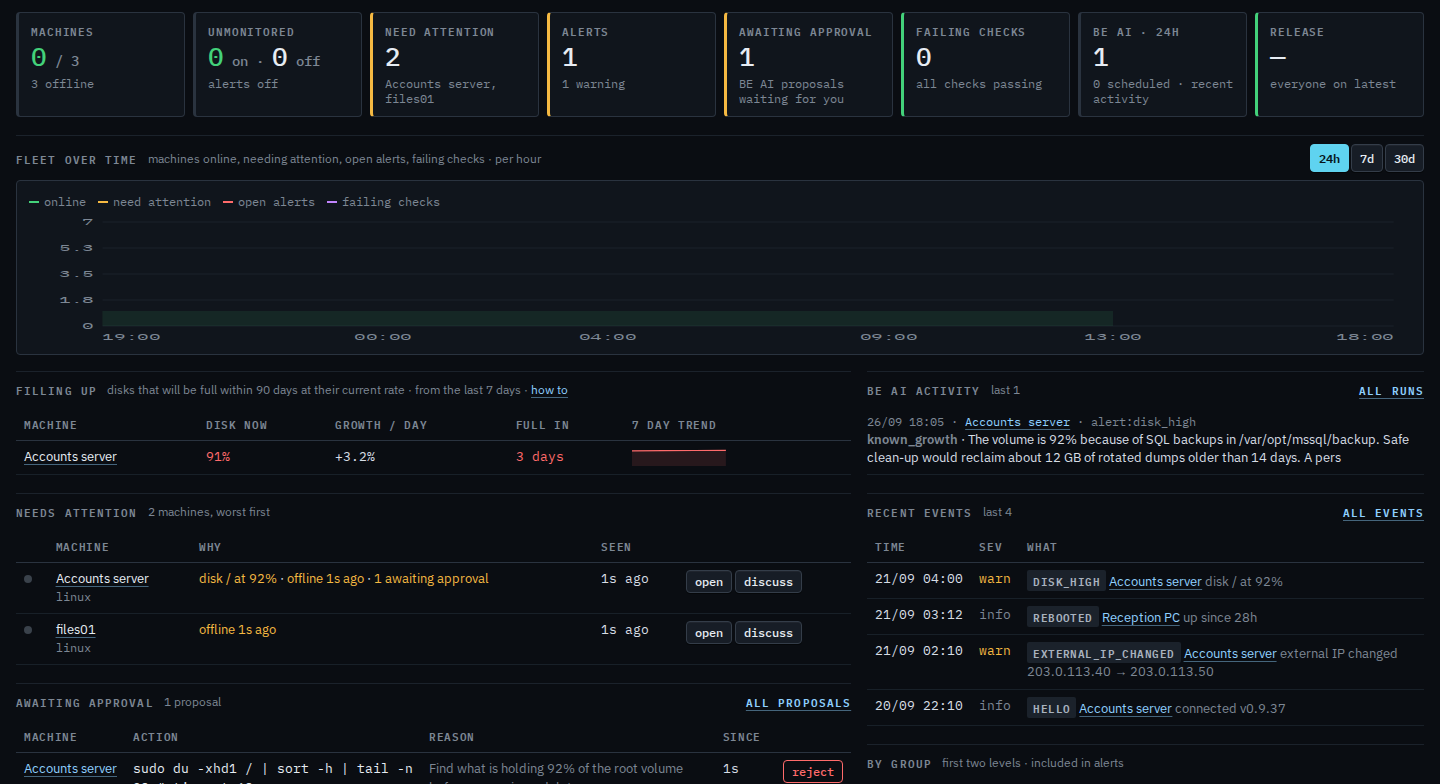Open Accounts server in BE AI Activity

click(1017, 422)
